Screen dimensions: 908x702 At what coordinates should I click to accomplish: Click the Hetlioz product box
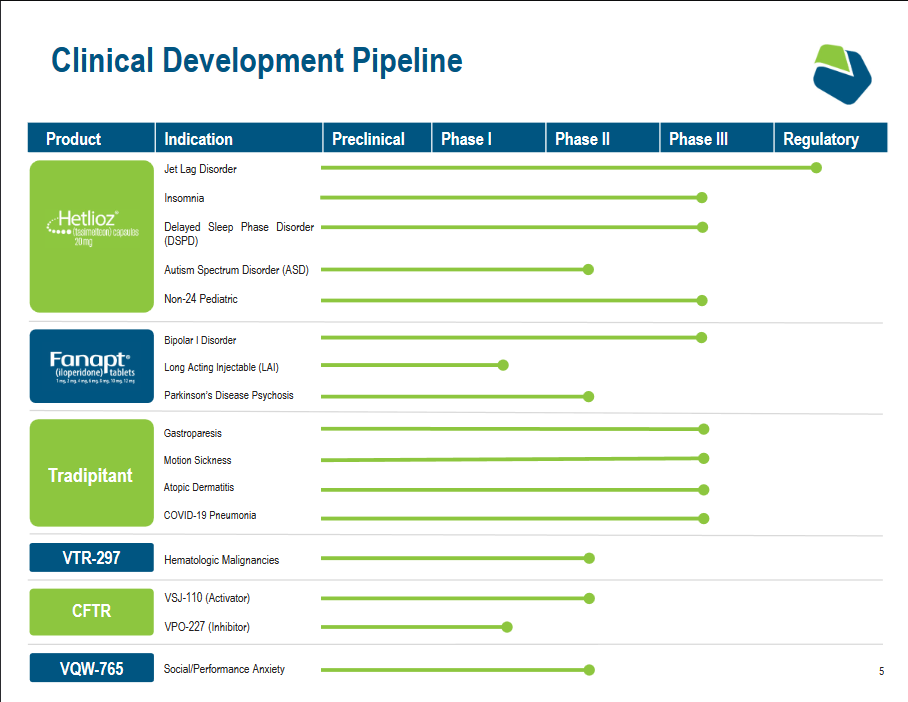(91, 236)
